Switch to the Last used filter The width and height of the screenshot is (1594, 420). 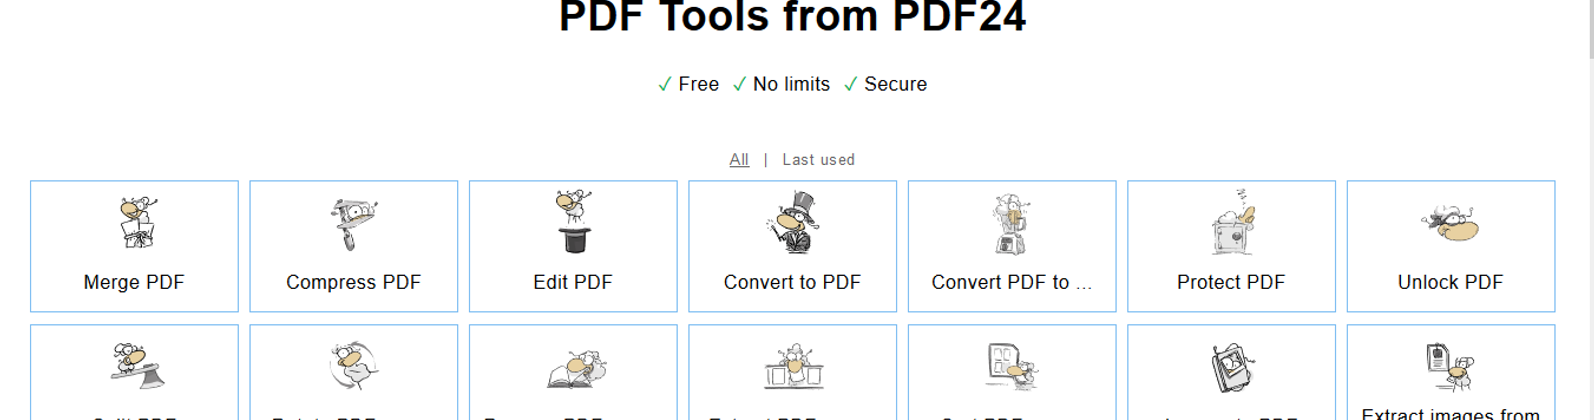pyautogui.click(x=818, y=160)
